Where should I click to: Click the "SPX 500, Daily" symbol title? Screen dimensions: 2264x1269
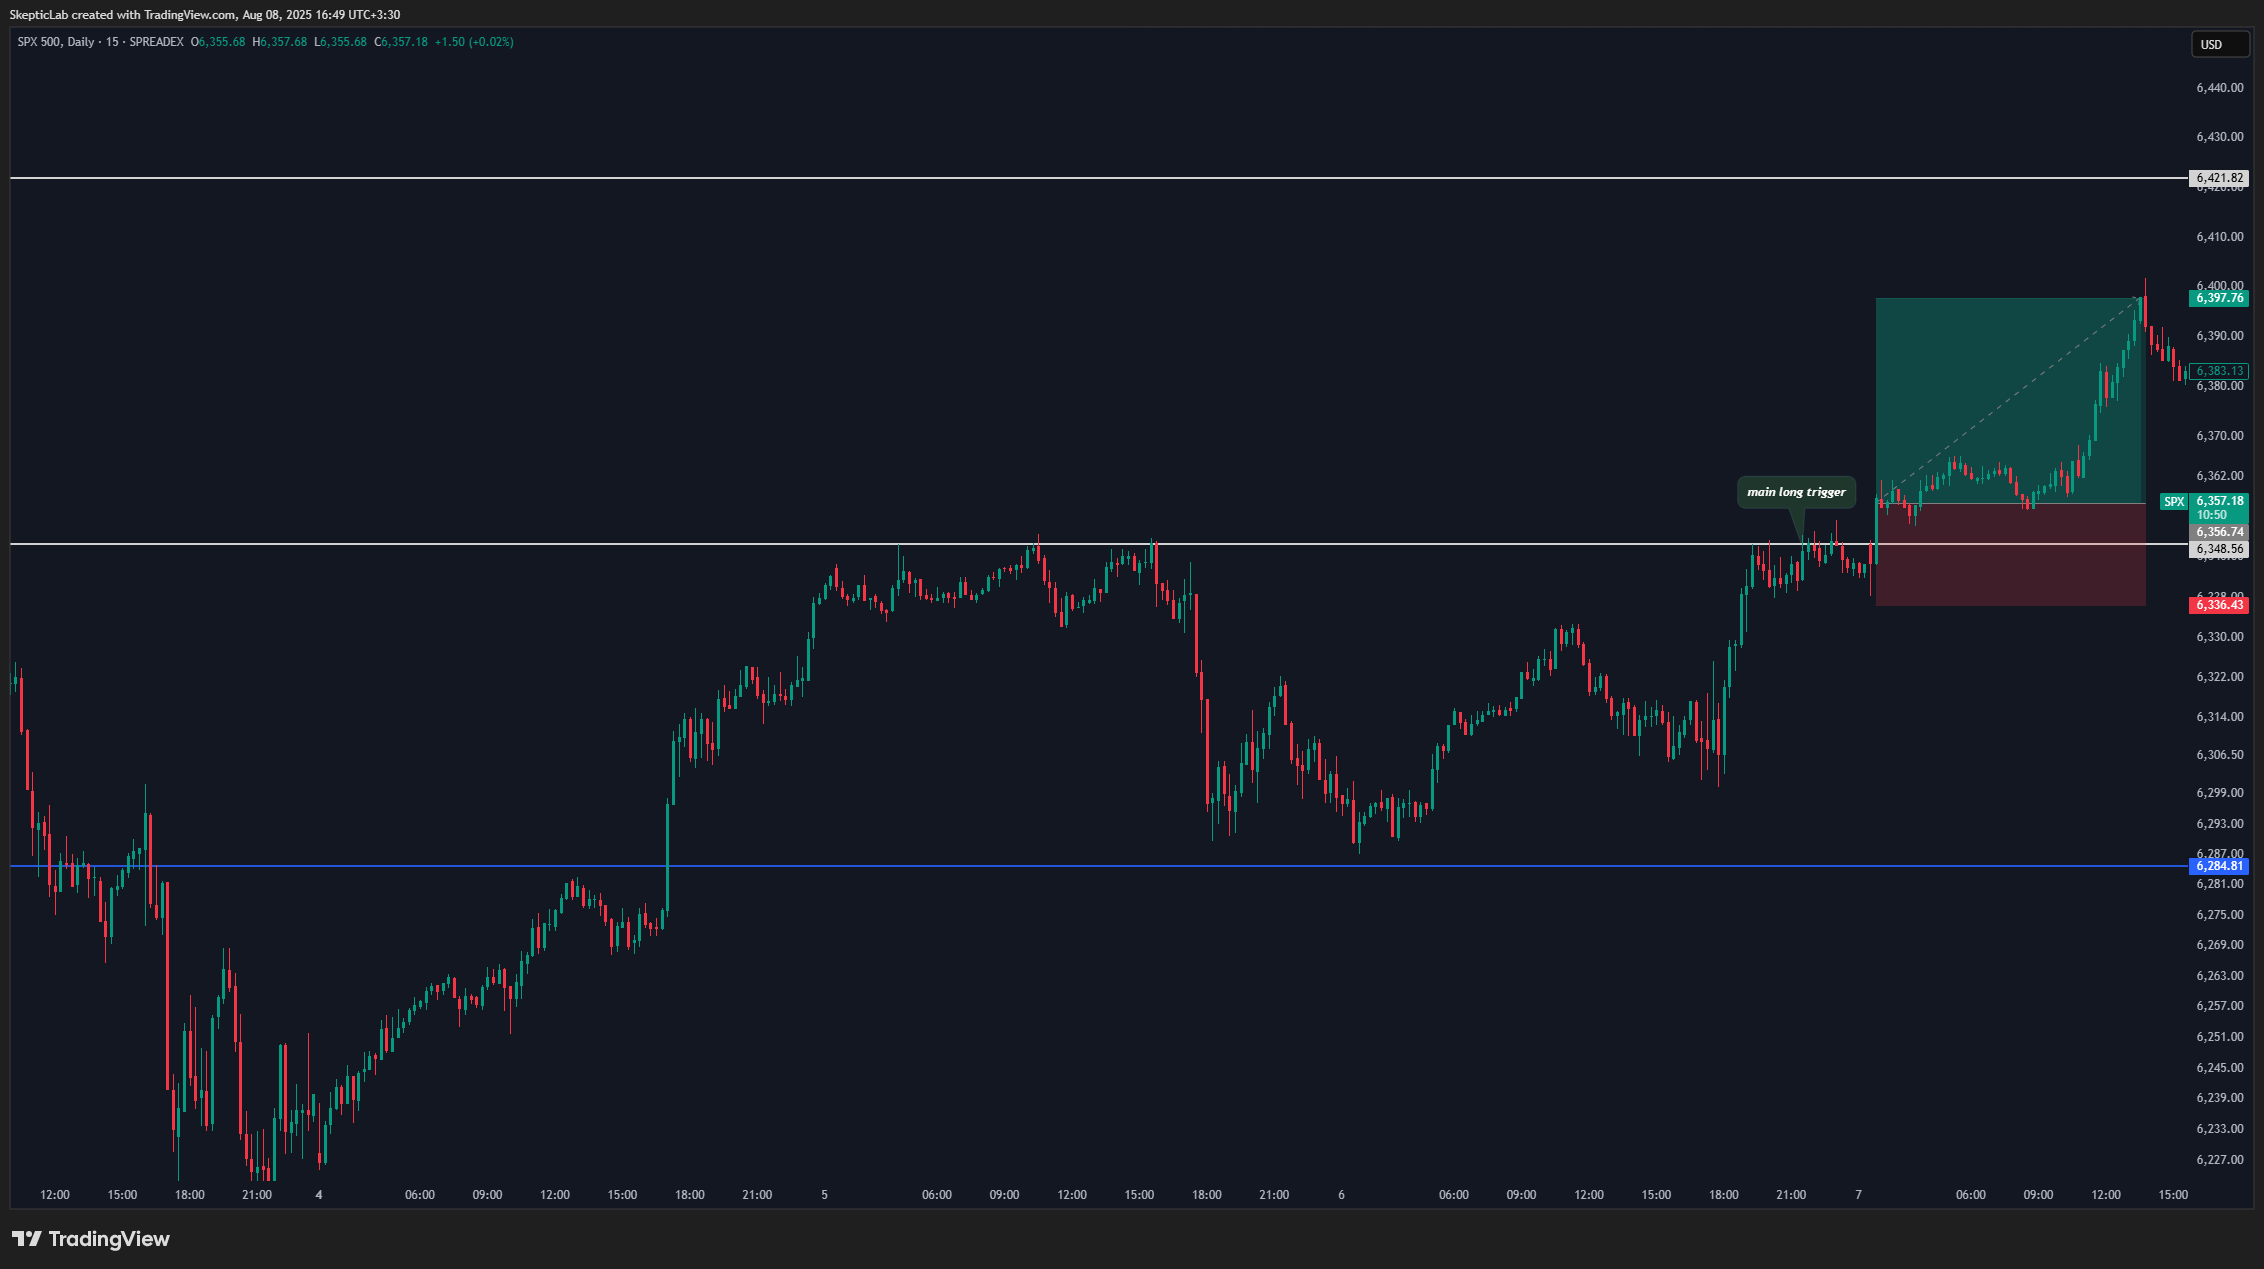coord(56,42)
